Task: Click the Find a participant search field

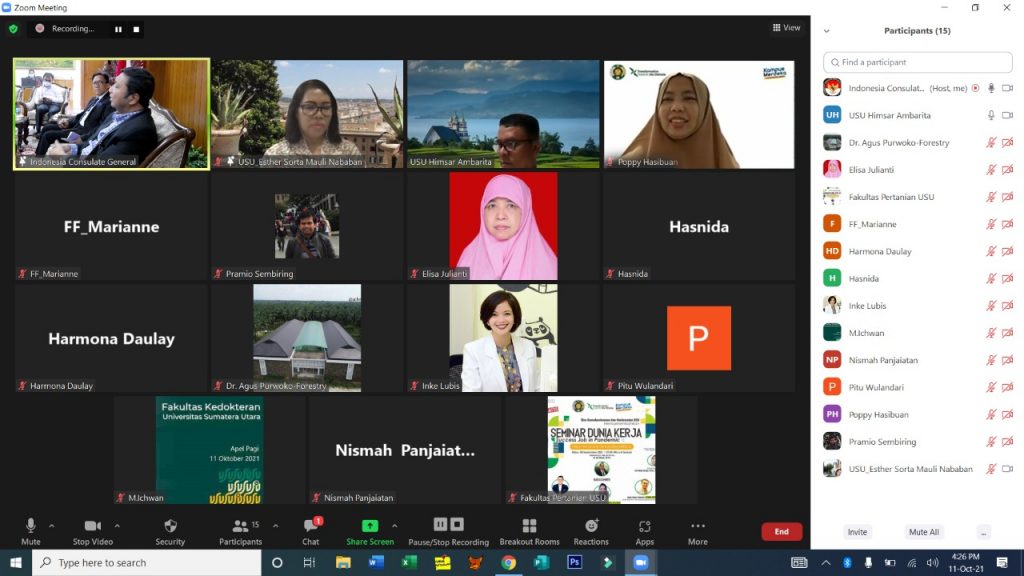Action: pos(917,62)
